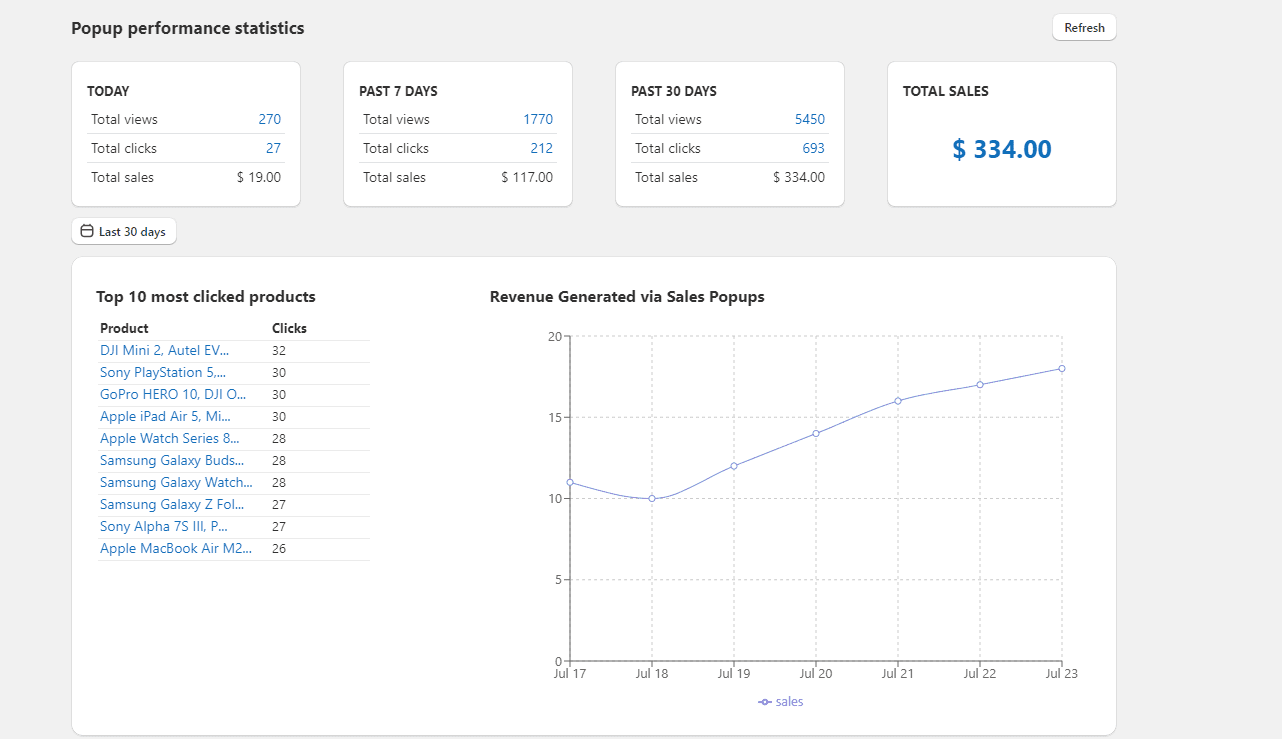Click the lowest chart point at Jul 18
The height and width of the screenshot is (739, 1282).
[652, 497]
